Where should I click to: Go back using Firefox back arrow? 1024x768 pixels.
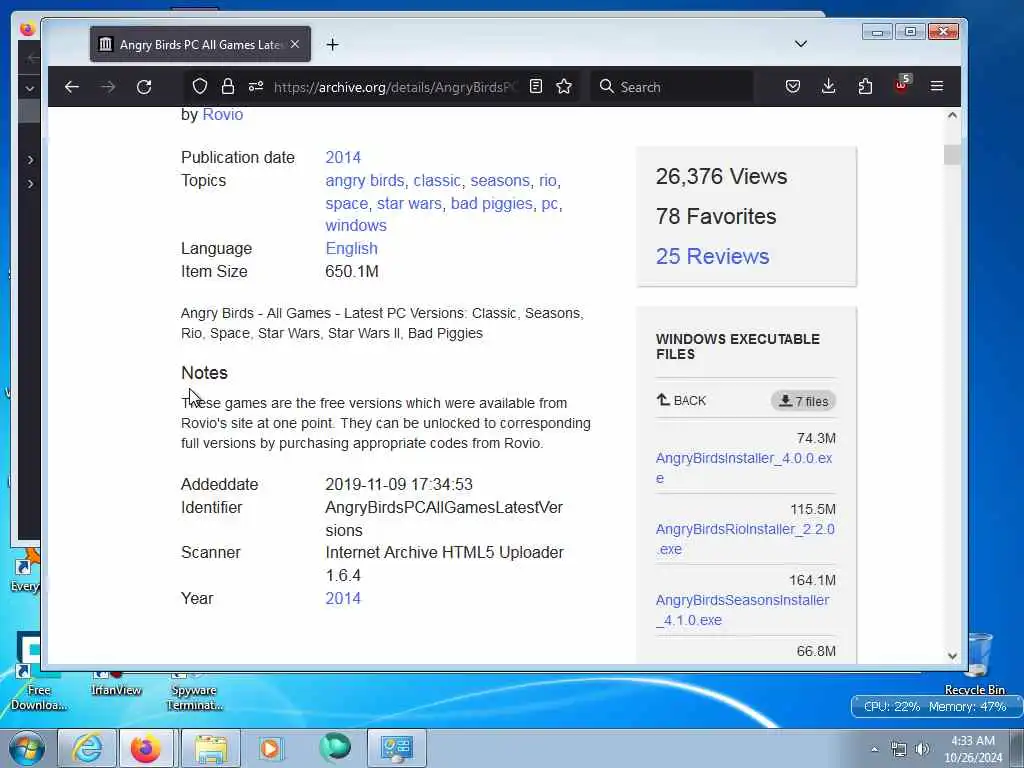(x=72, y=87)
